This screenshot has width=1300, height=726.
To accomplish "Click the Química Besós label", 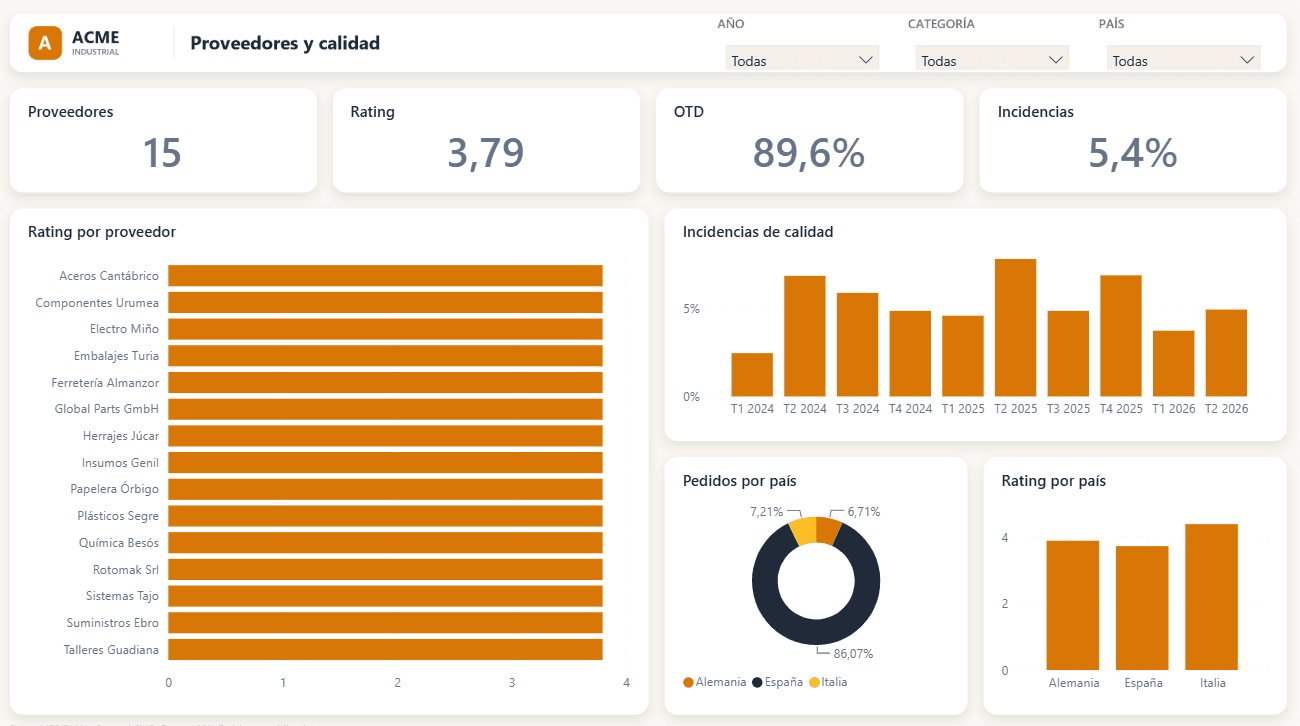I will (x=119, y=542).
